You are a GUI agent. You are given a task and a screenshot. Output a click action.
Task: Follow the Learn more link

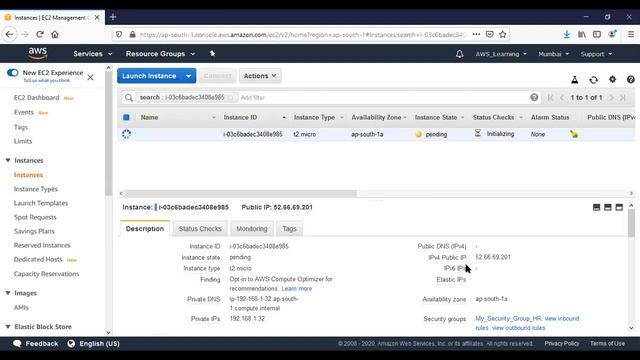click(297, 289)
